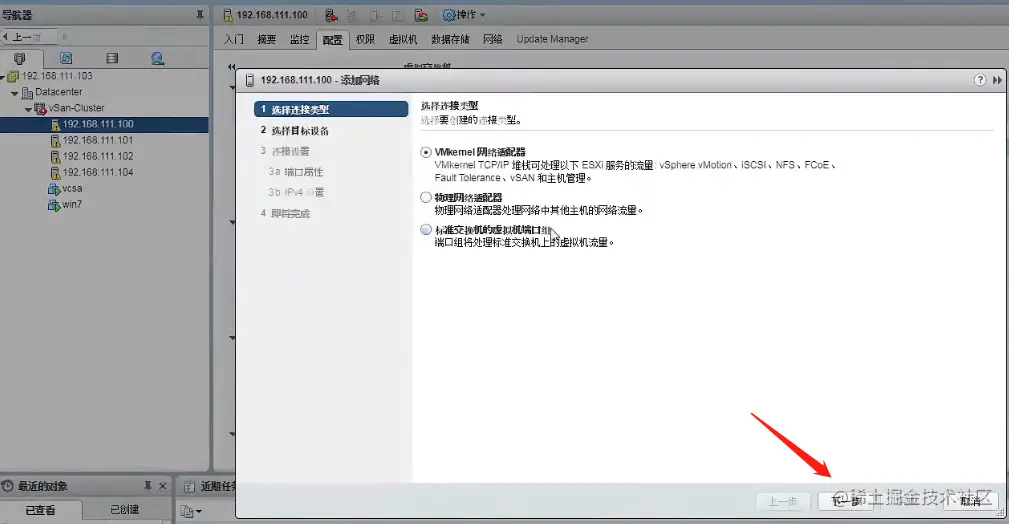
Task: Open the tasks filter dropdown below 近期任务
Action: [191, 512]
